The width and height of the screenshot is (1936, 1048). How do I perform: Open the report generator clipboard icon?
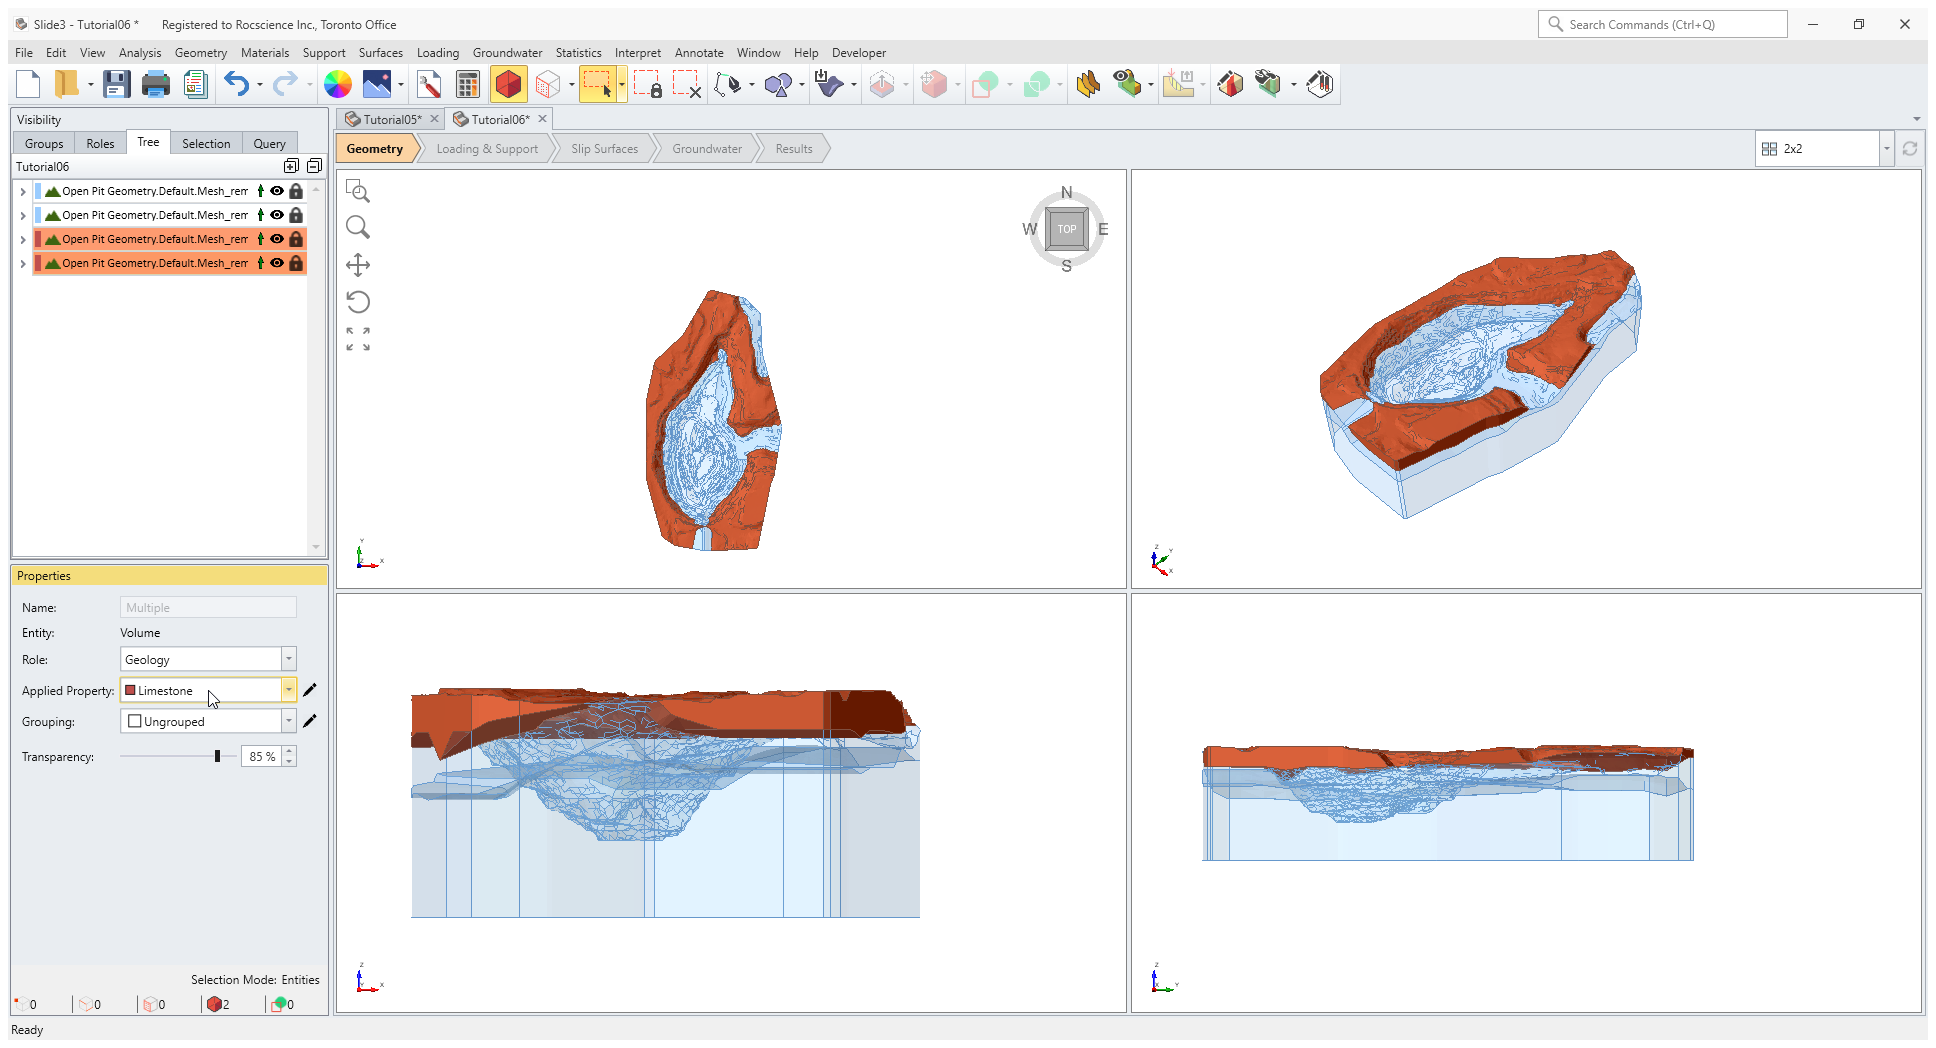coord(195,85)
